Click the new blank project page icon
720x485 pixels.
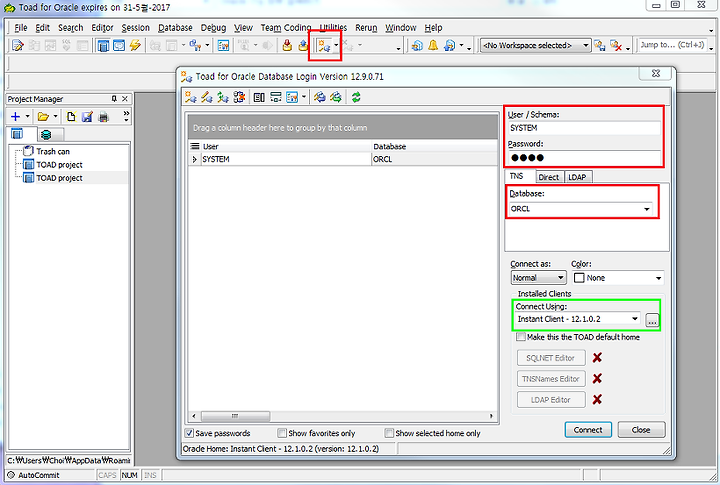click(71, 117)
